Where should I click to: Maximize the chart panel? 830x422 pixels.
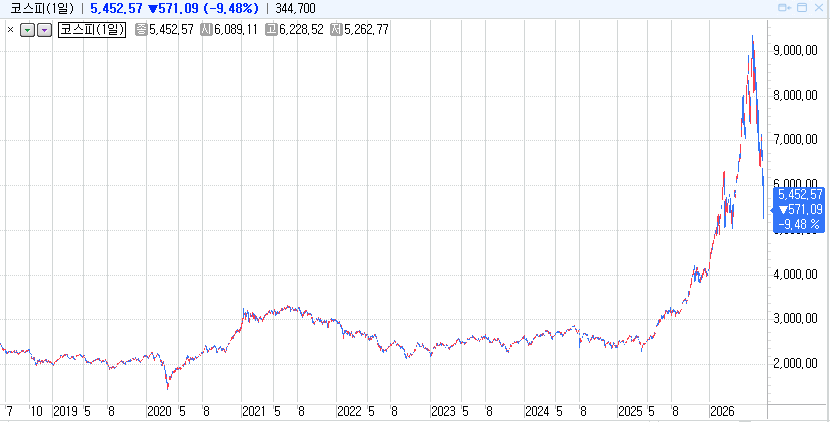coord(802,8)
